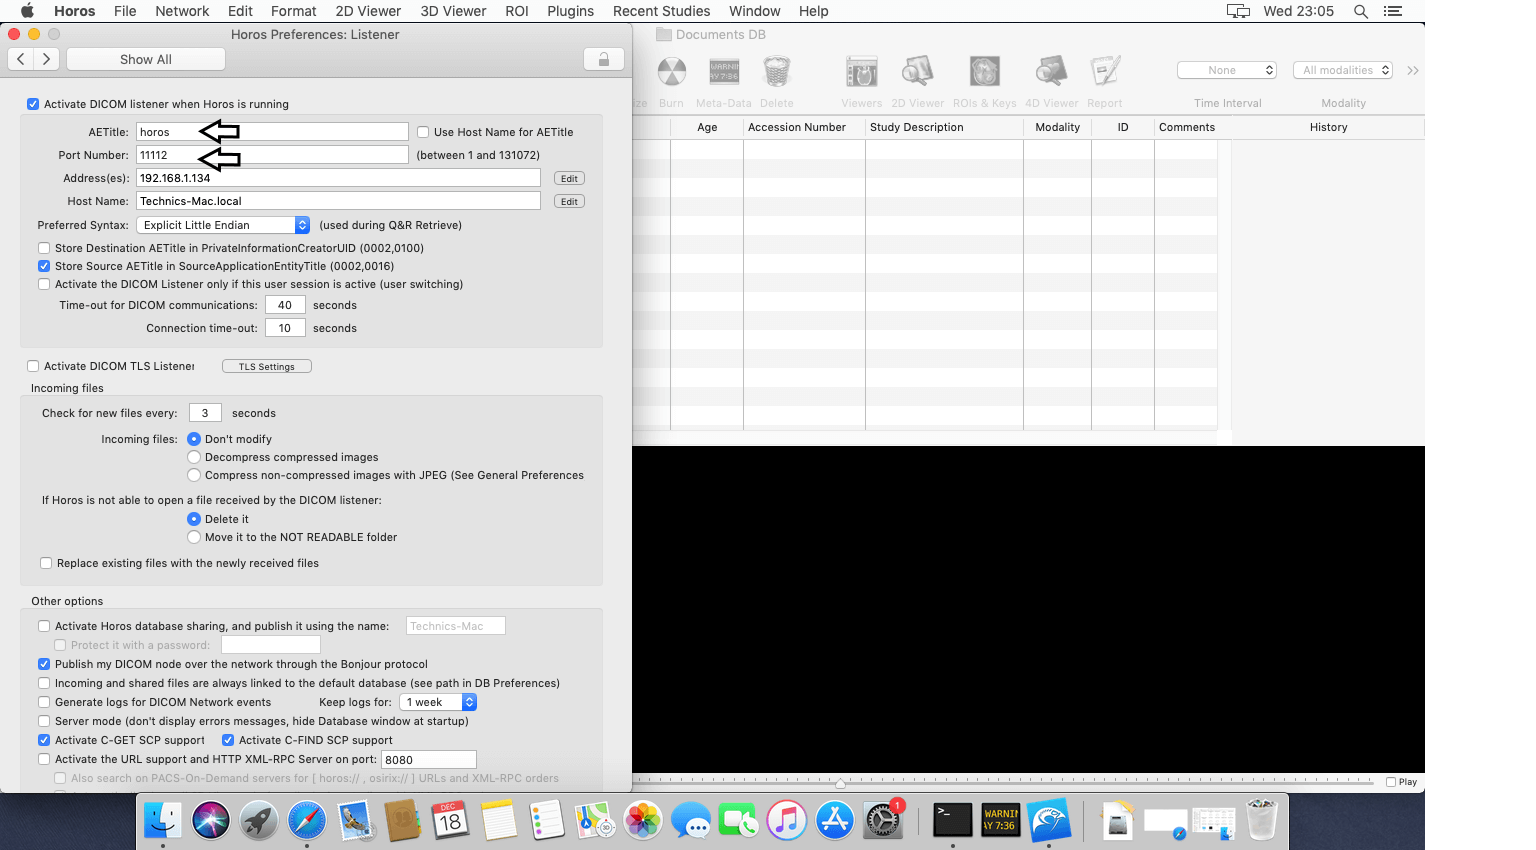Check the Play checkbox under viewer
This screenshot has height=850, width=1536.
pyautogui.click(x=1391, y=782)
